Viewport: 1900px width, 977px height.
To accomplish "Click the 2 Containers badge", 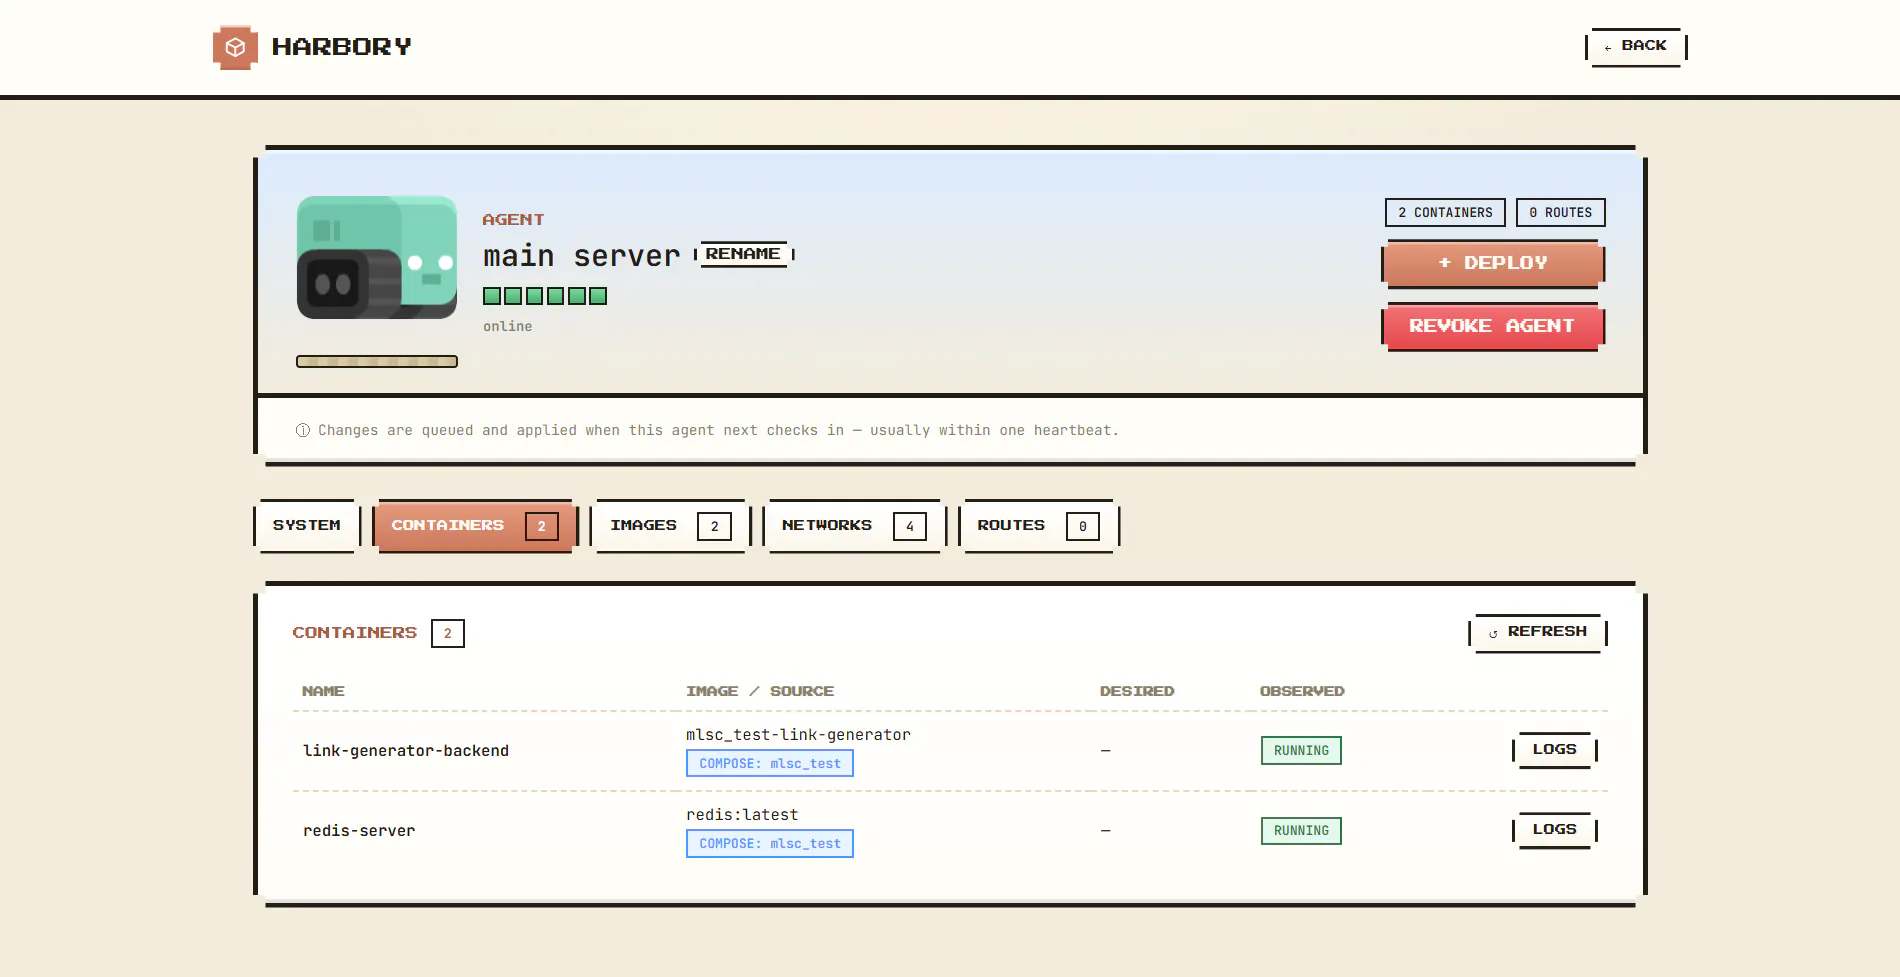I will tap(1445, 213).
